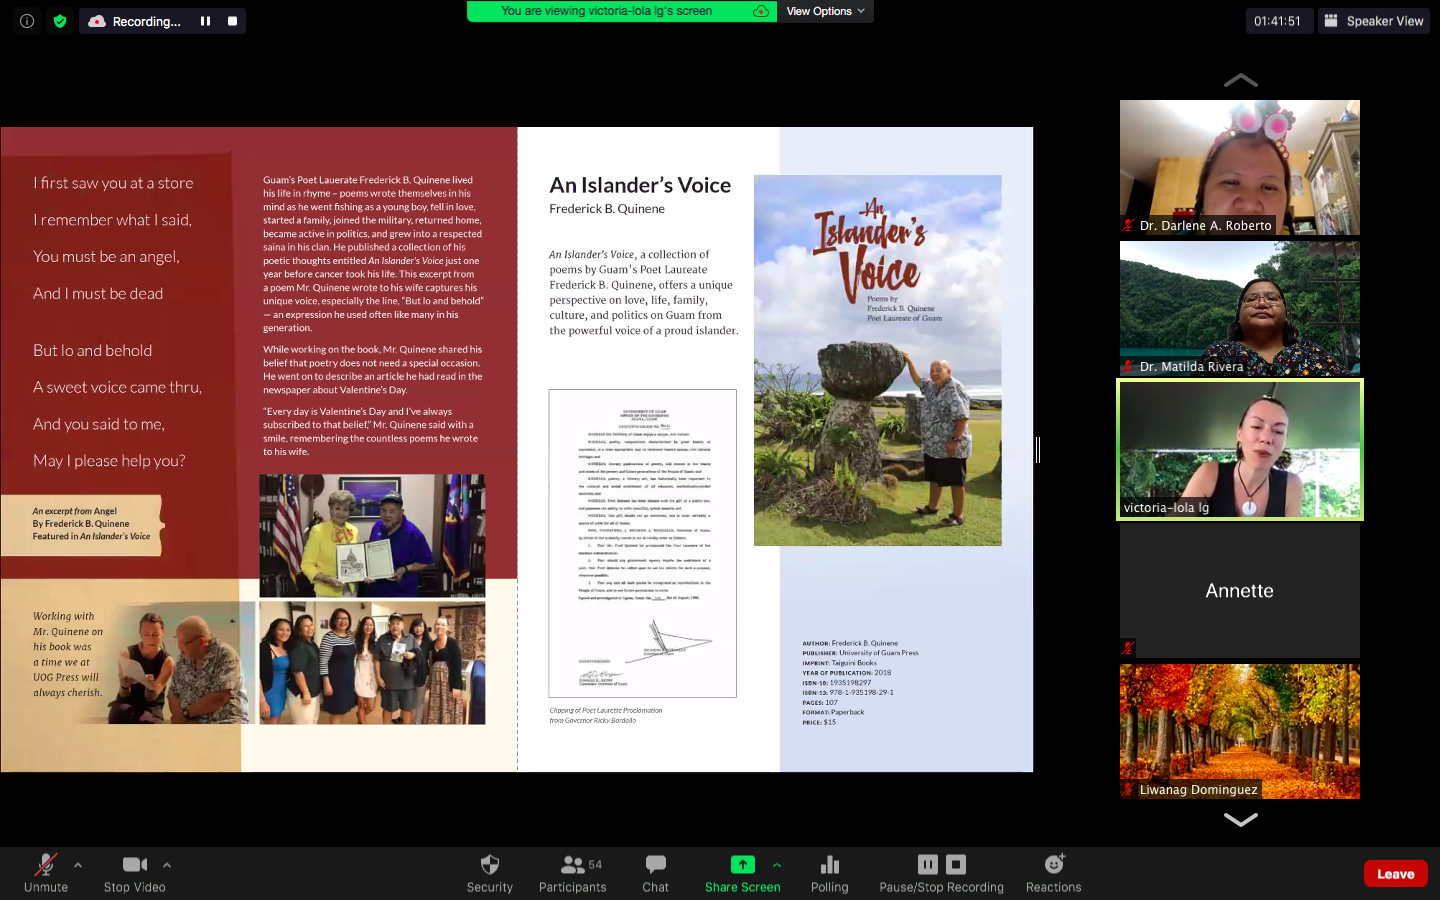Viewport: 1440px width, 900px height.
Task: Click the green Share Screen button
Action: 743,872
